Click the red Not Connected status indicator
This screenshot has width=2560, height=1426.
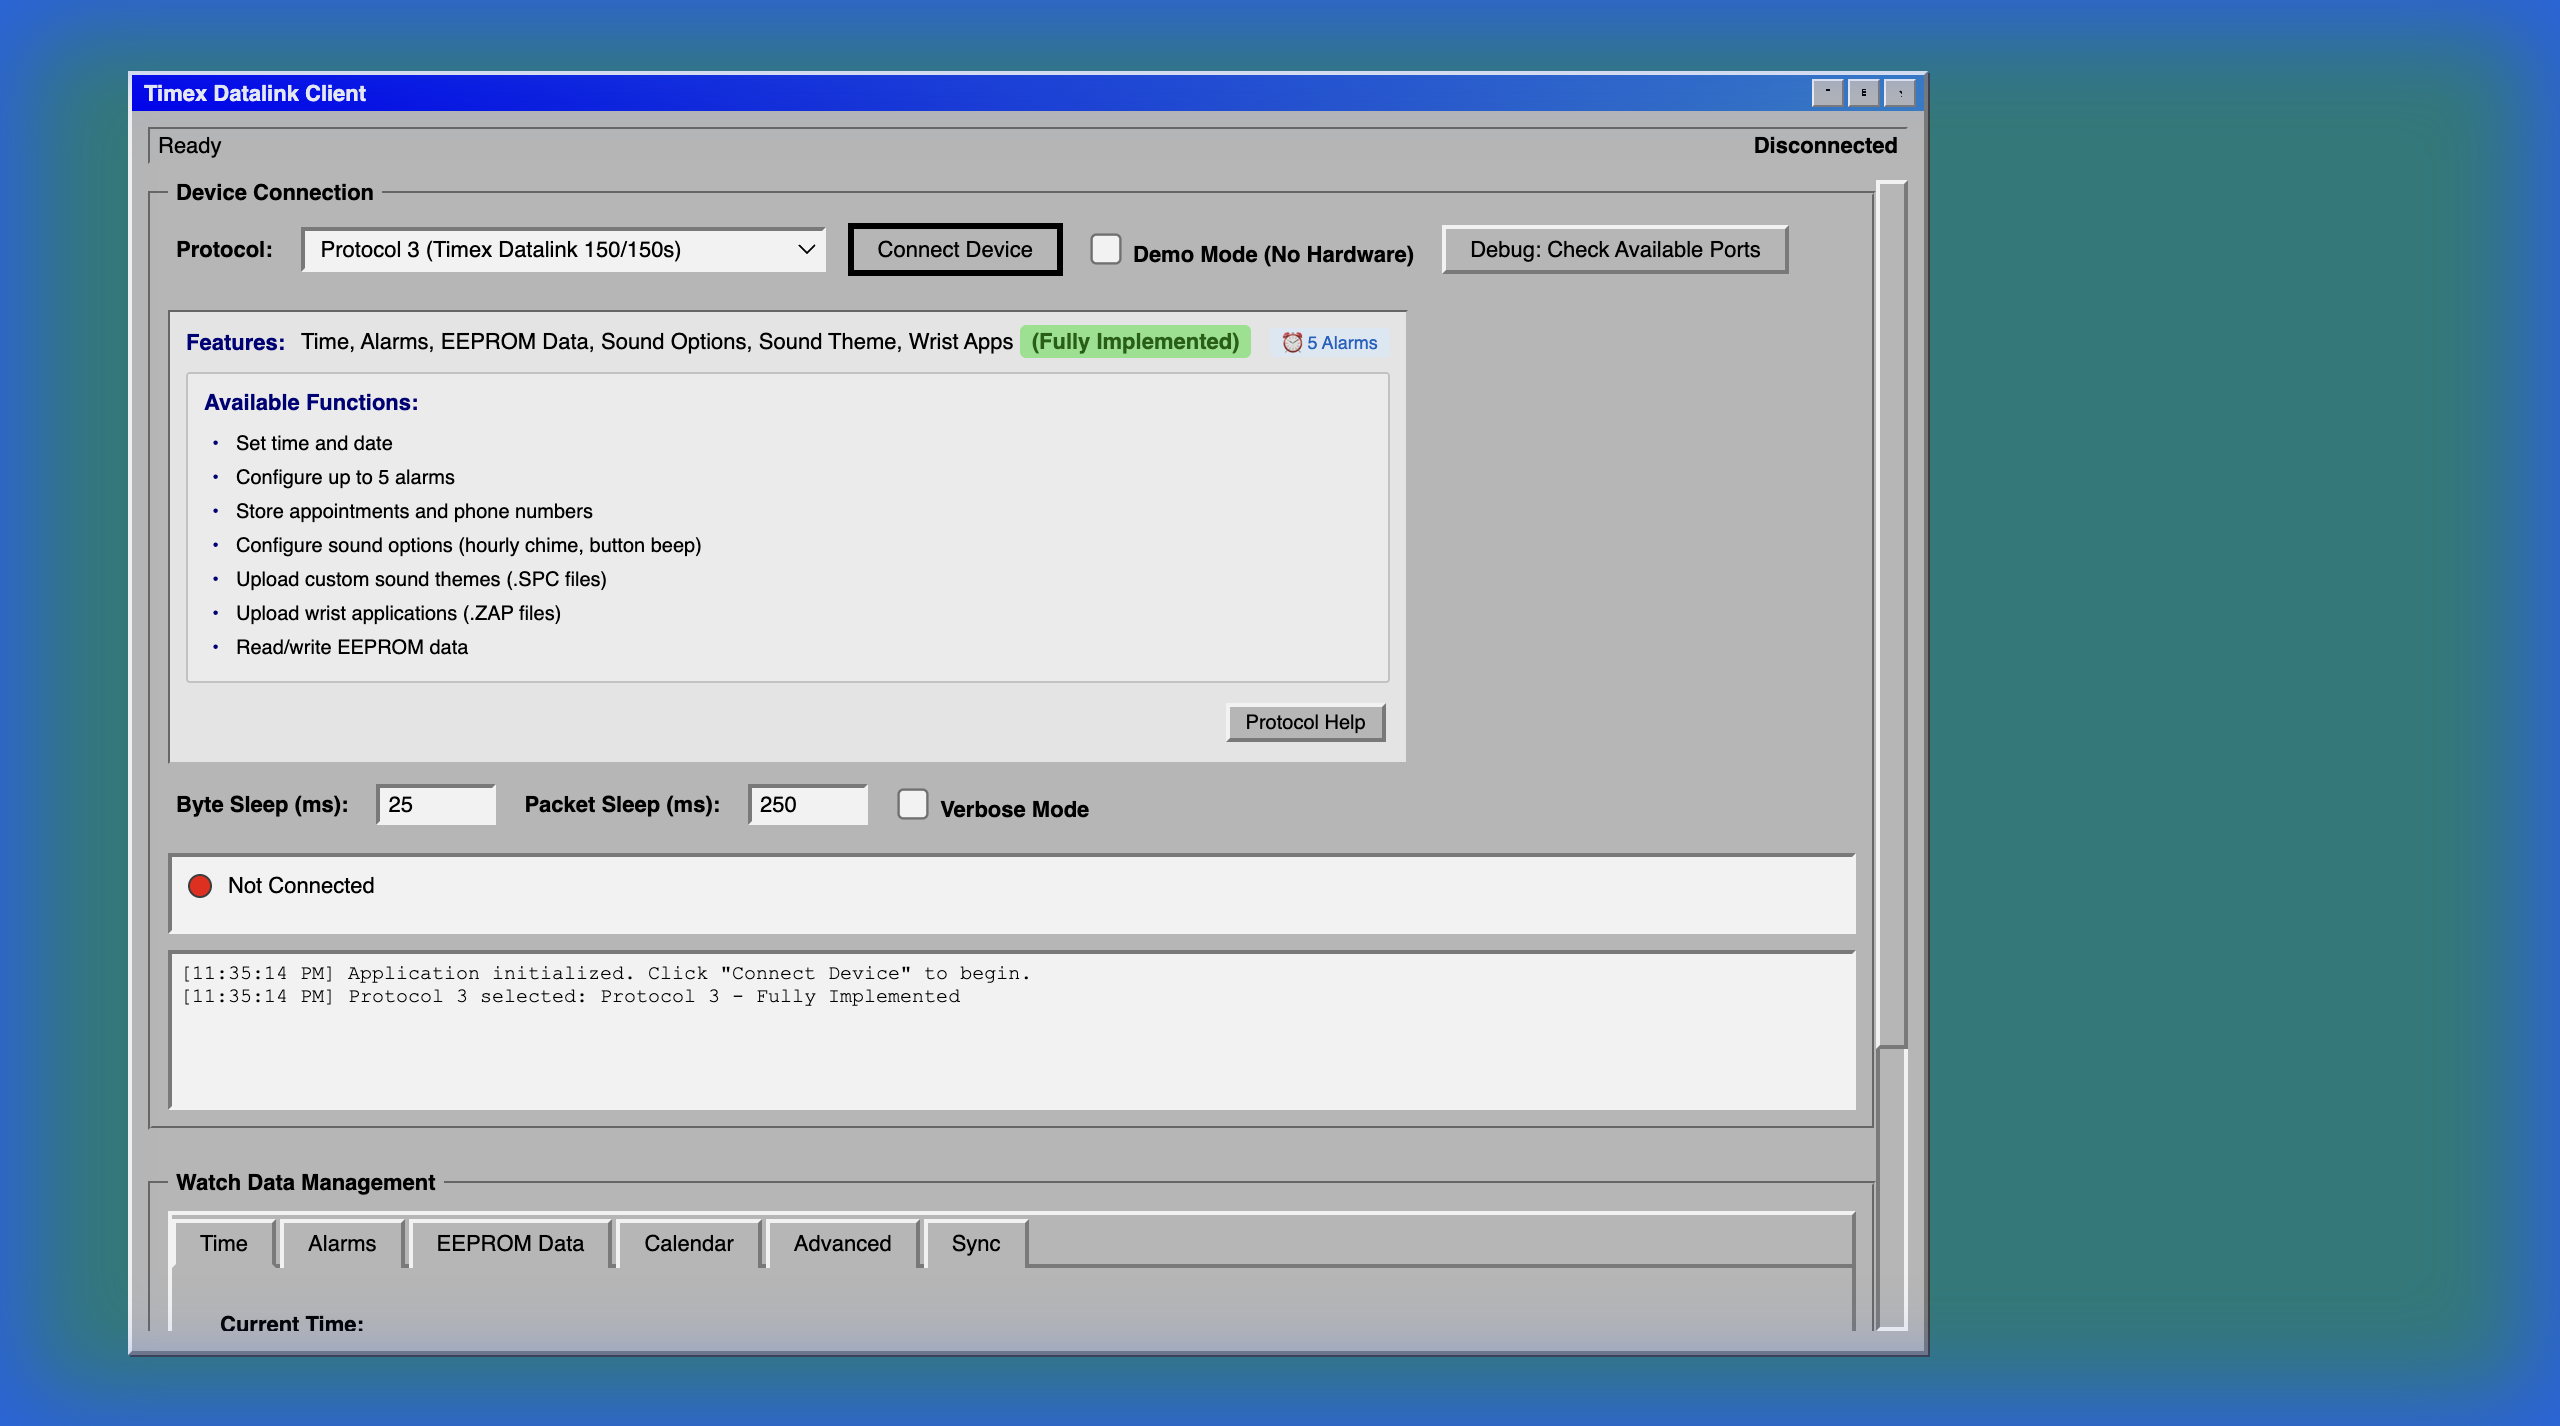point(201,885)
